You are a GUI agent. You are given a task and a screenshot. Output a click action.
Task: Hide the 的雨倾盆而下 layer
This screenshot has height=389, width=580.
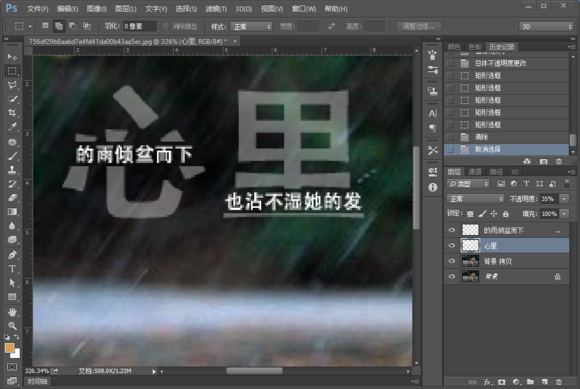[x=452, y=230]
